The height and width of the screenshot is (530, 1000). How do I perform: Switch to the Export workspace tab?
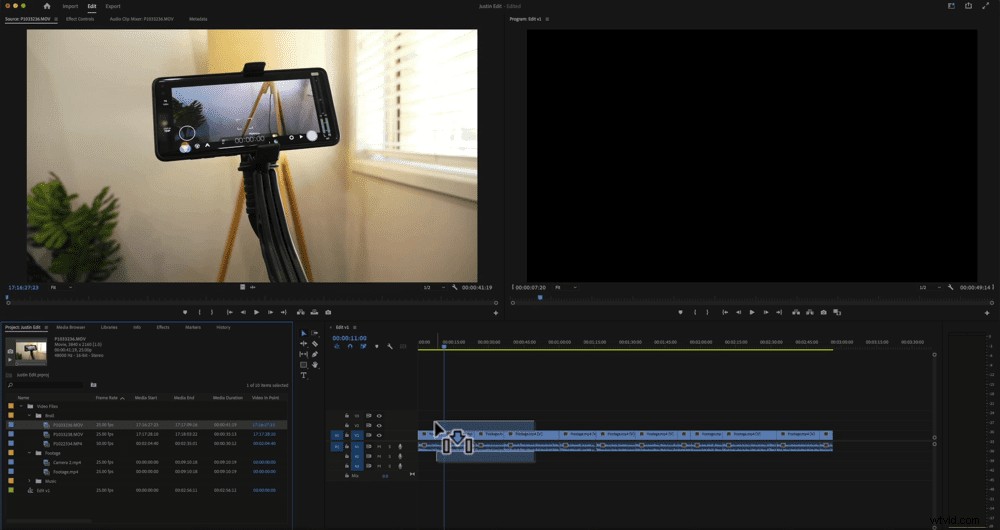pos(113,6)
